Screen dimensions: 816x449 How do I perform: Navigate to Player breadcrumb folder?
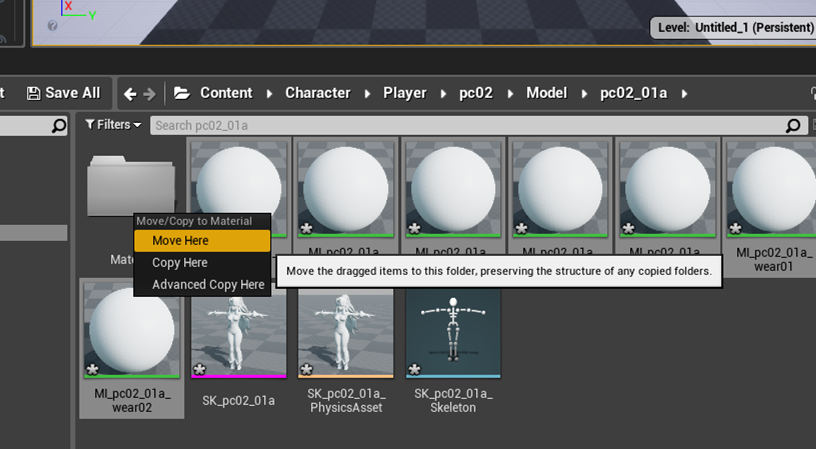tap(404, 93)
